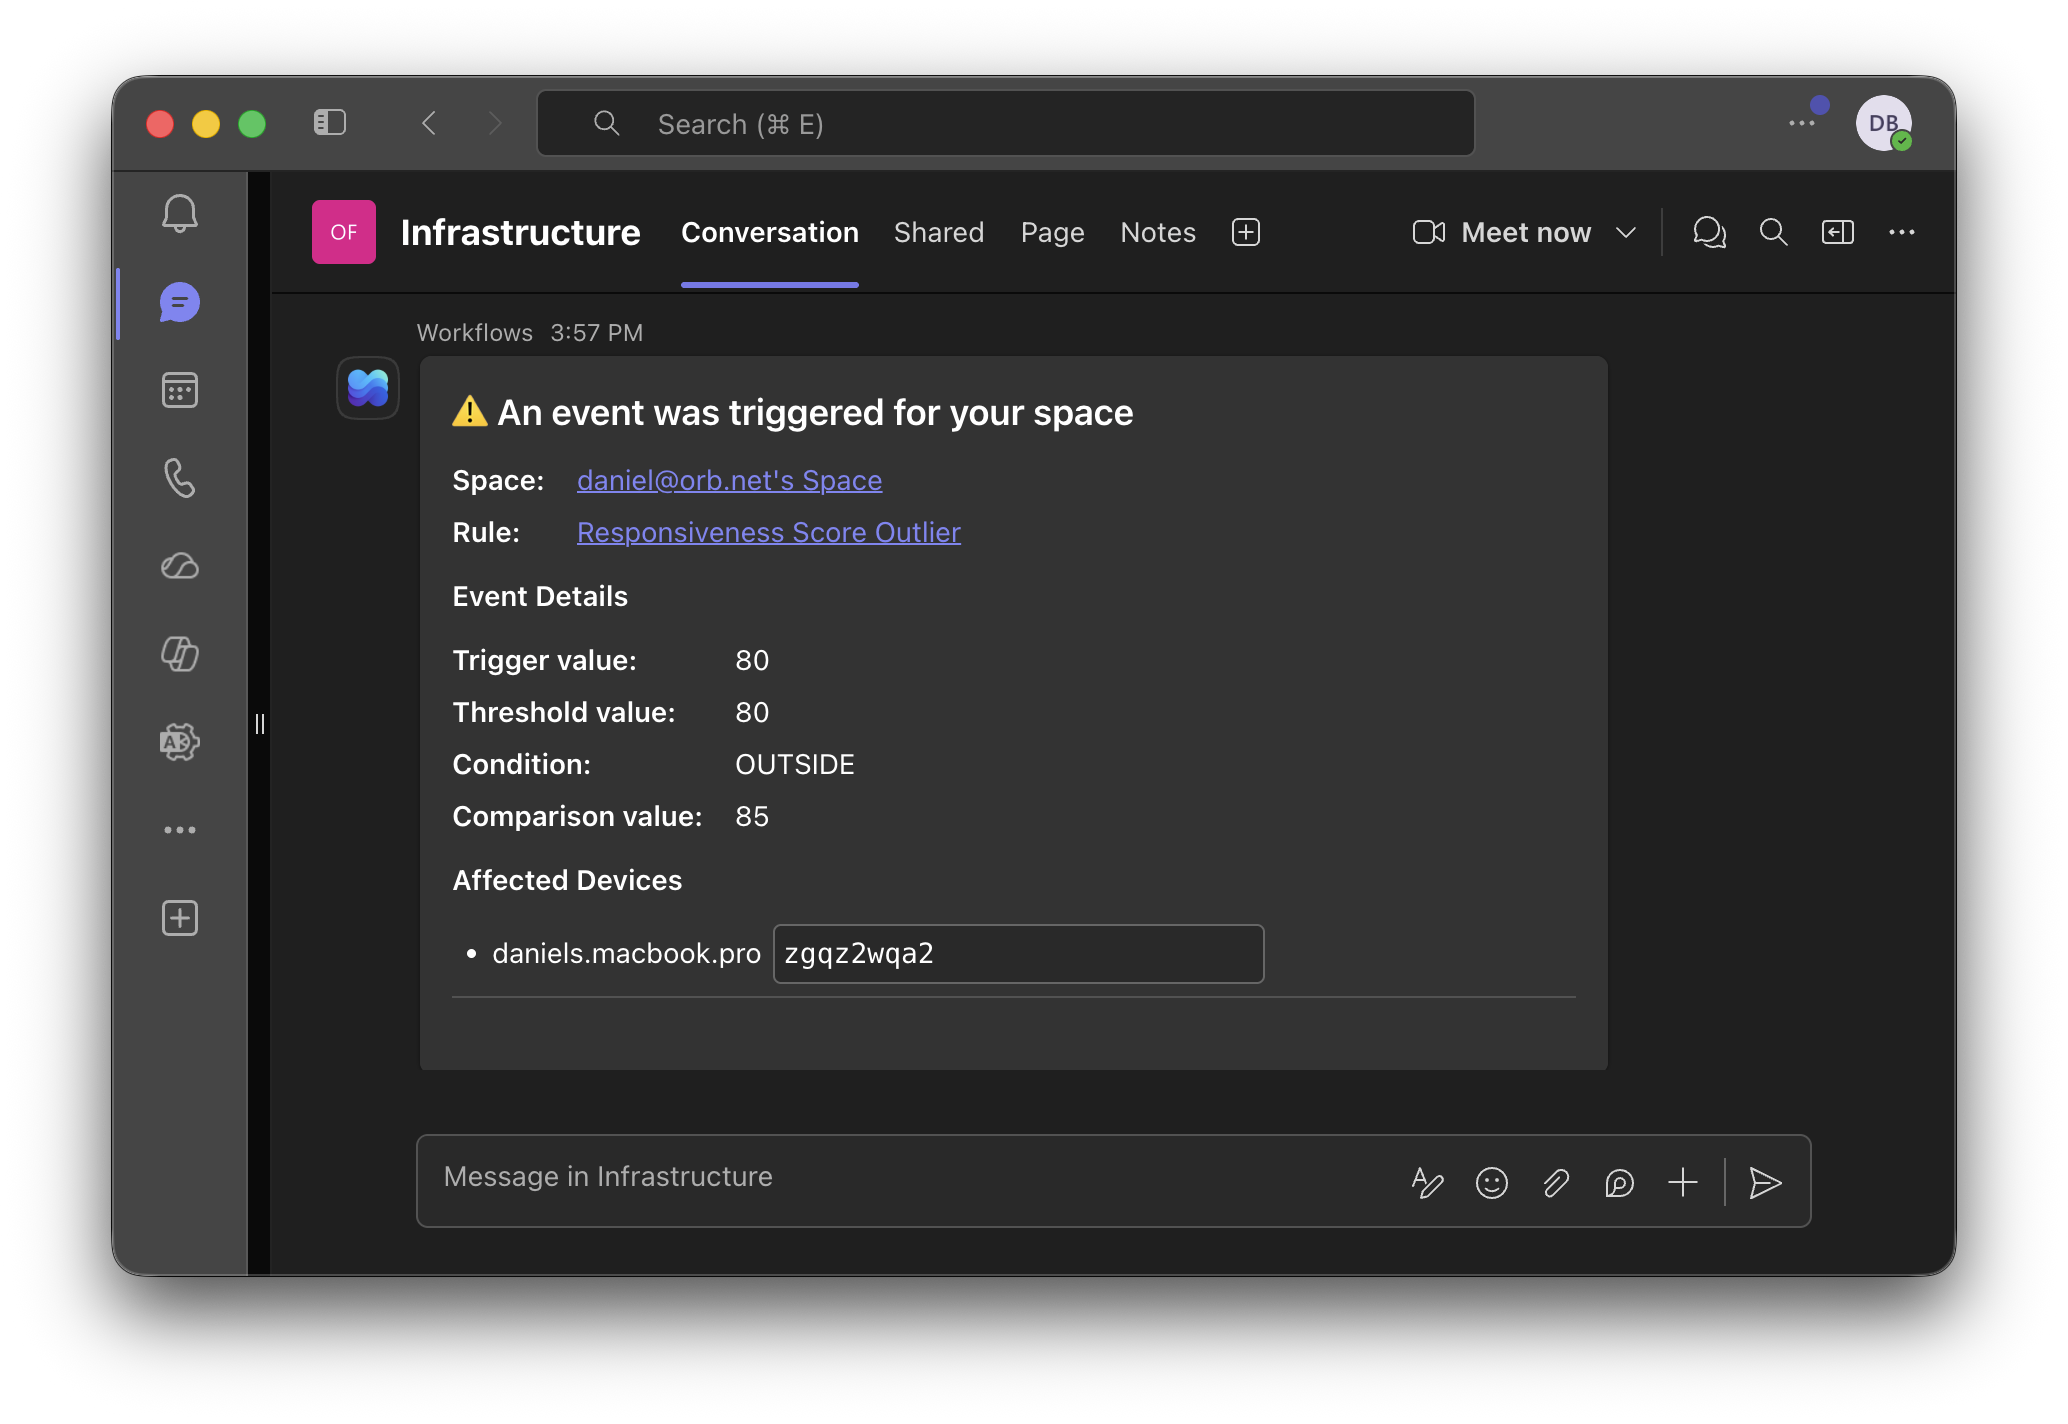Switch to the Shared tab
Image resolution: width=2068 pixels, height=1424 pixels.
coord(939,232)
